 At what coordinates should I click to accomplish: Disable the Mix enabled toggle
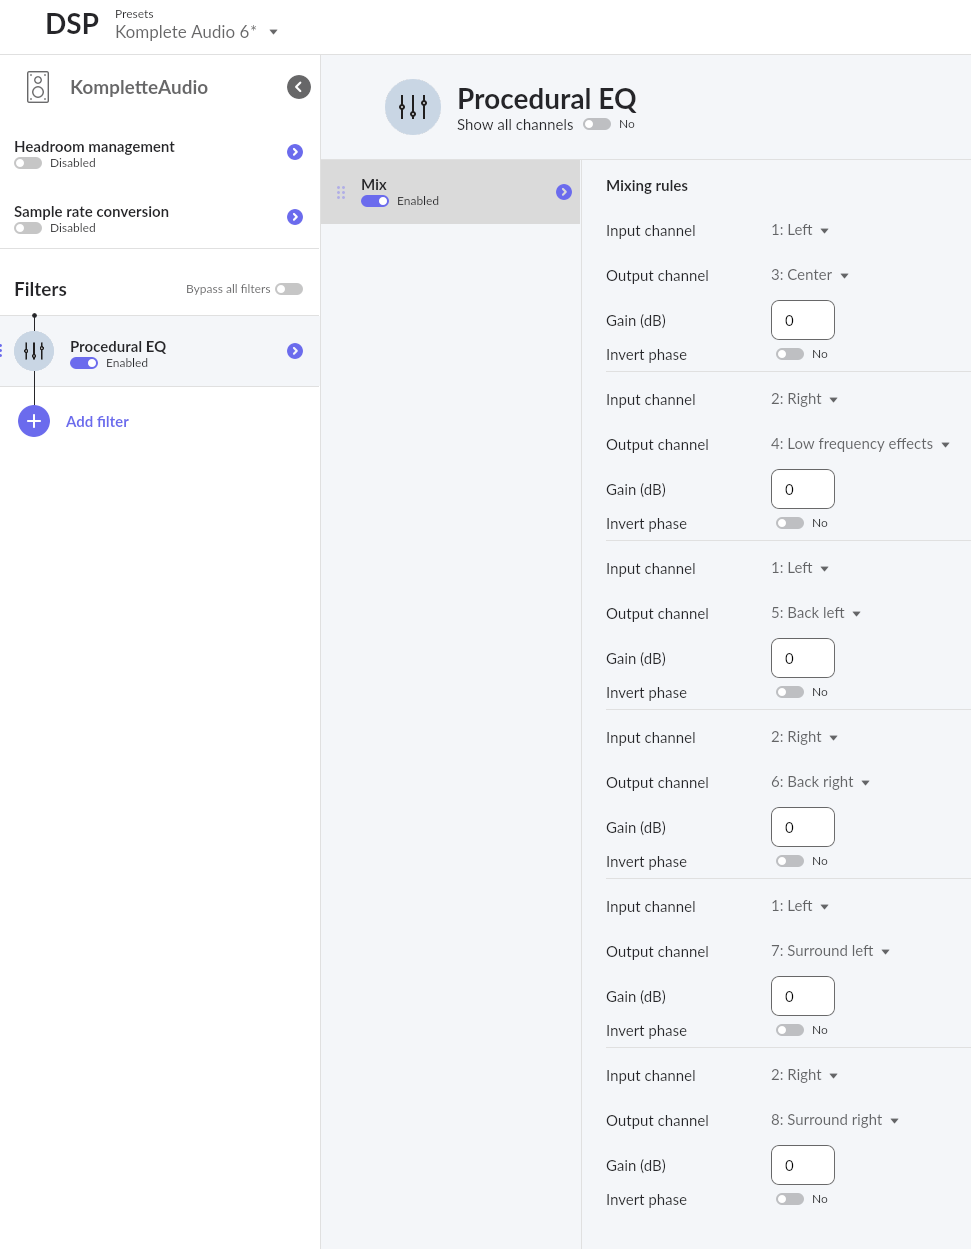click(375, 201)
